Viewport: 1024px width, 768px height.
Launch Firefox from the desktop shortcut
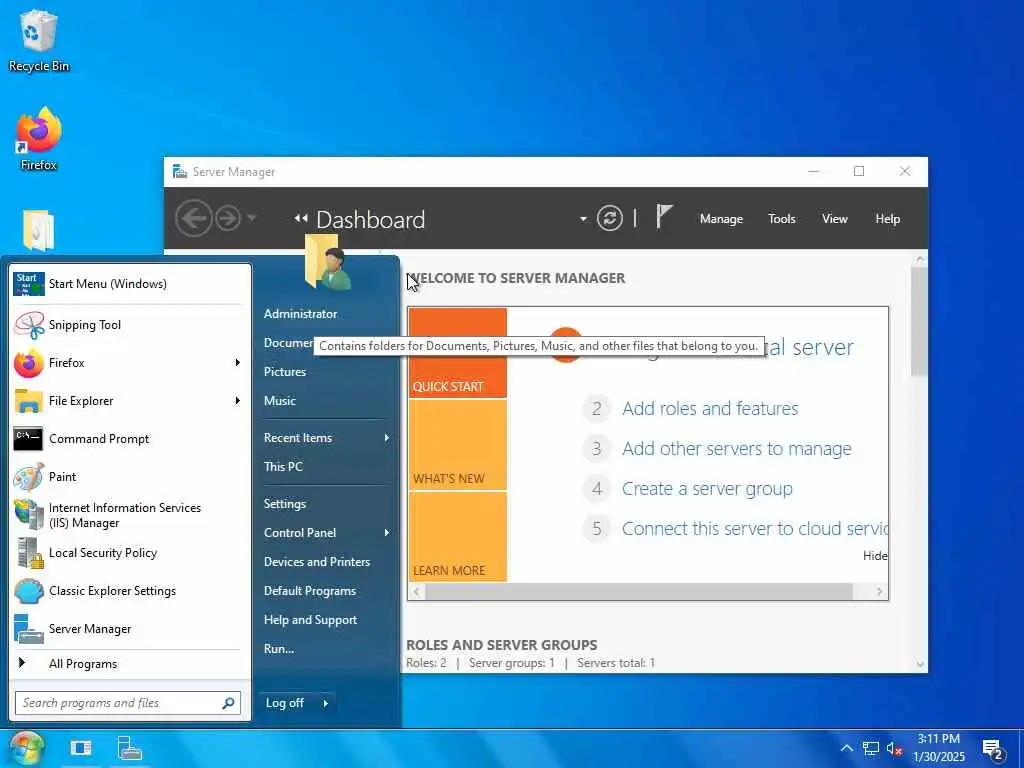tap(38, 139)
